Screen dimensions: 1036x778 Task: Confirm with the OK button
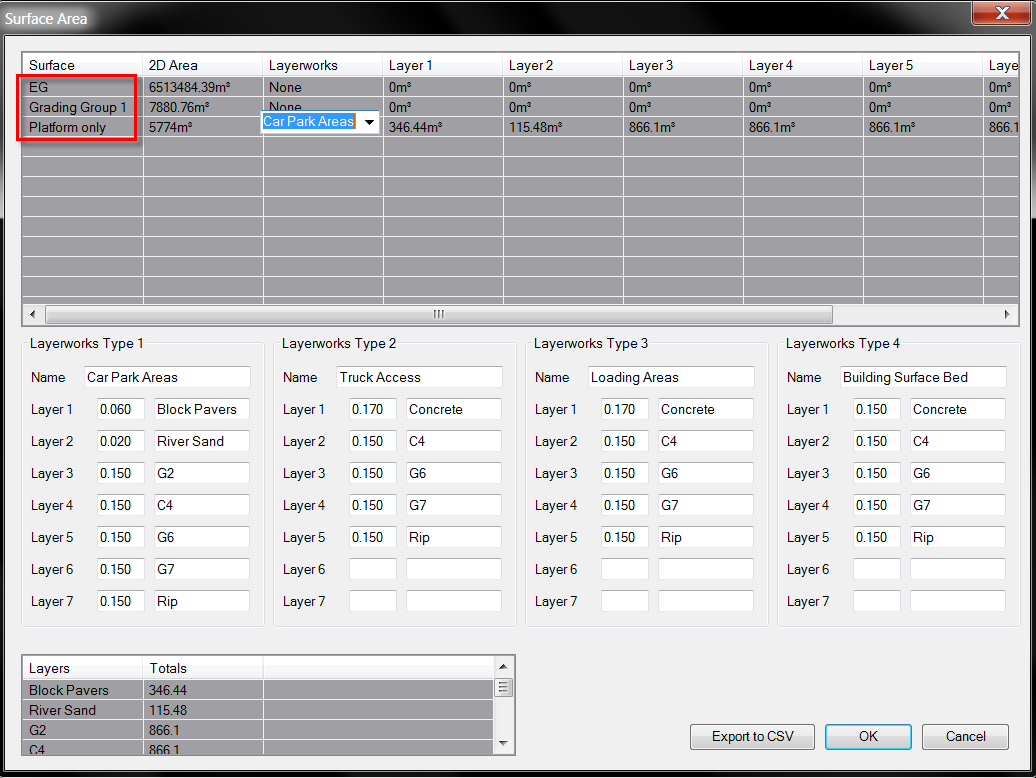pos(868,736)
